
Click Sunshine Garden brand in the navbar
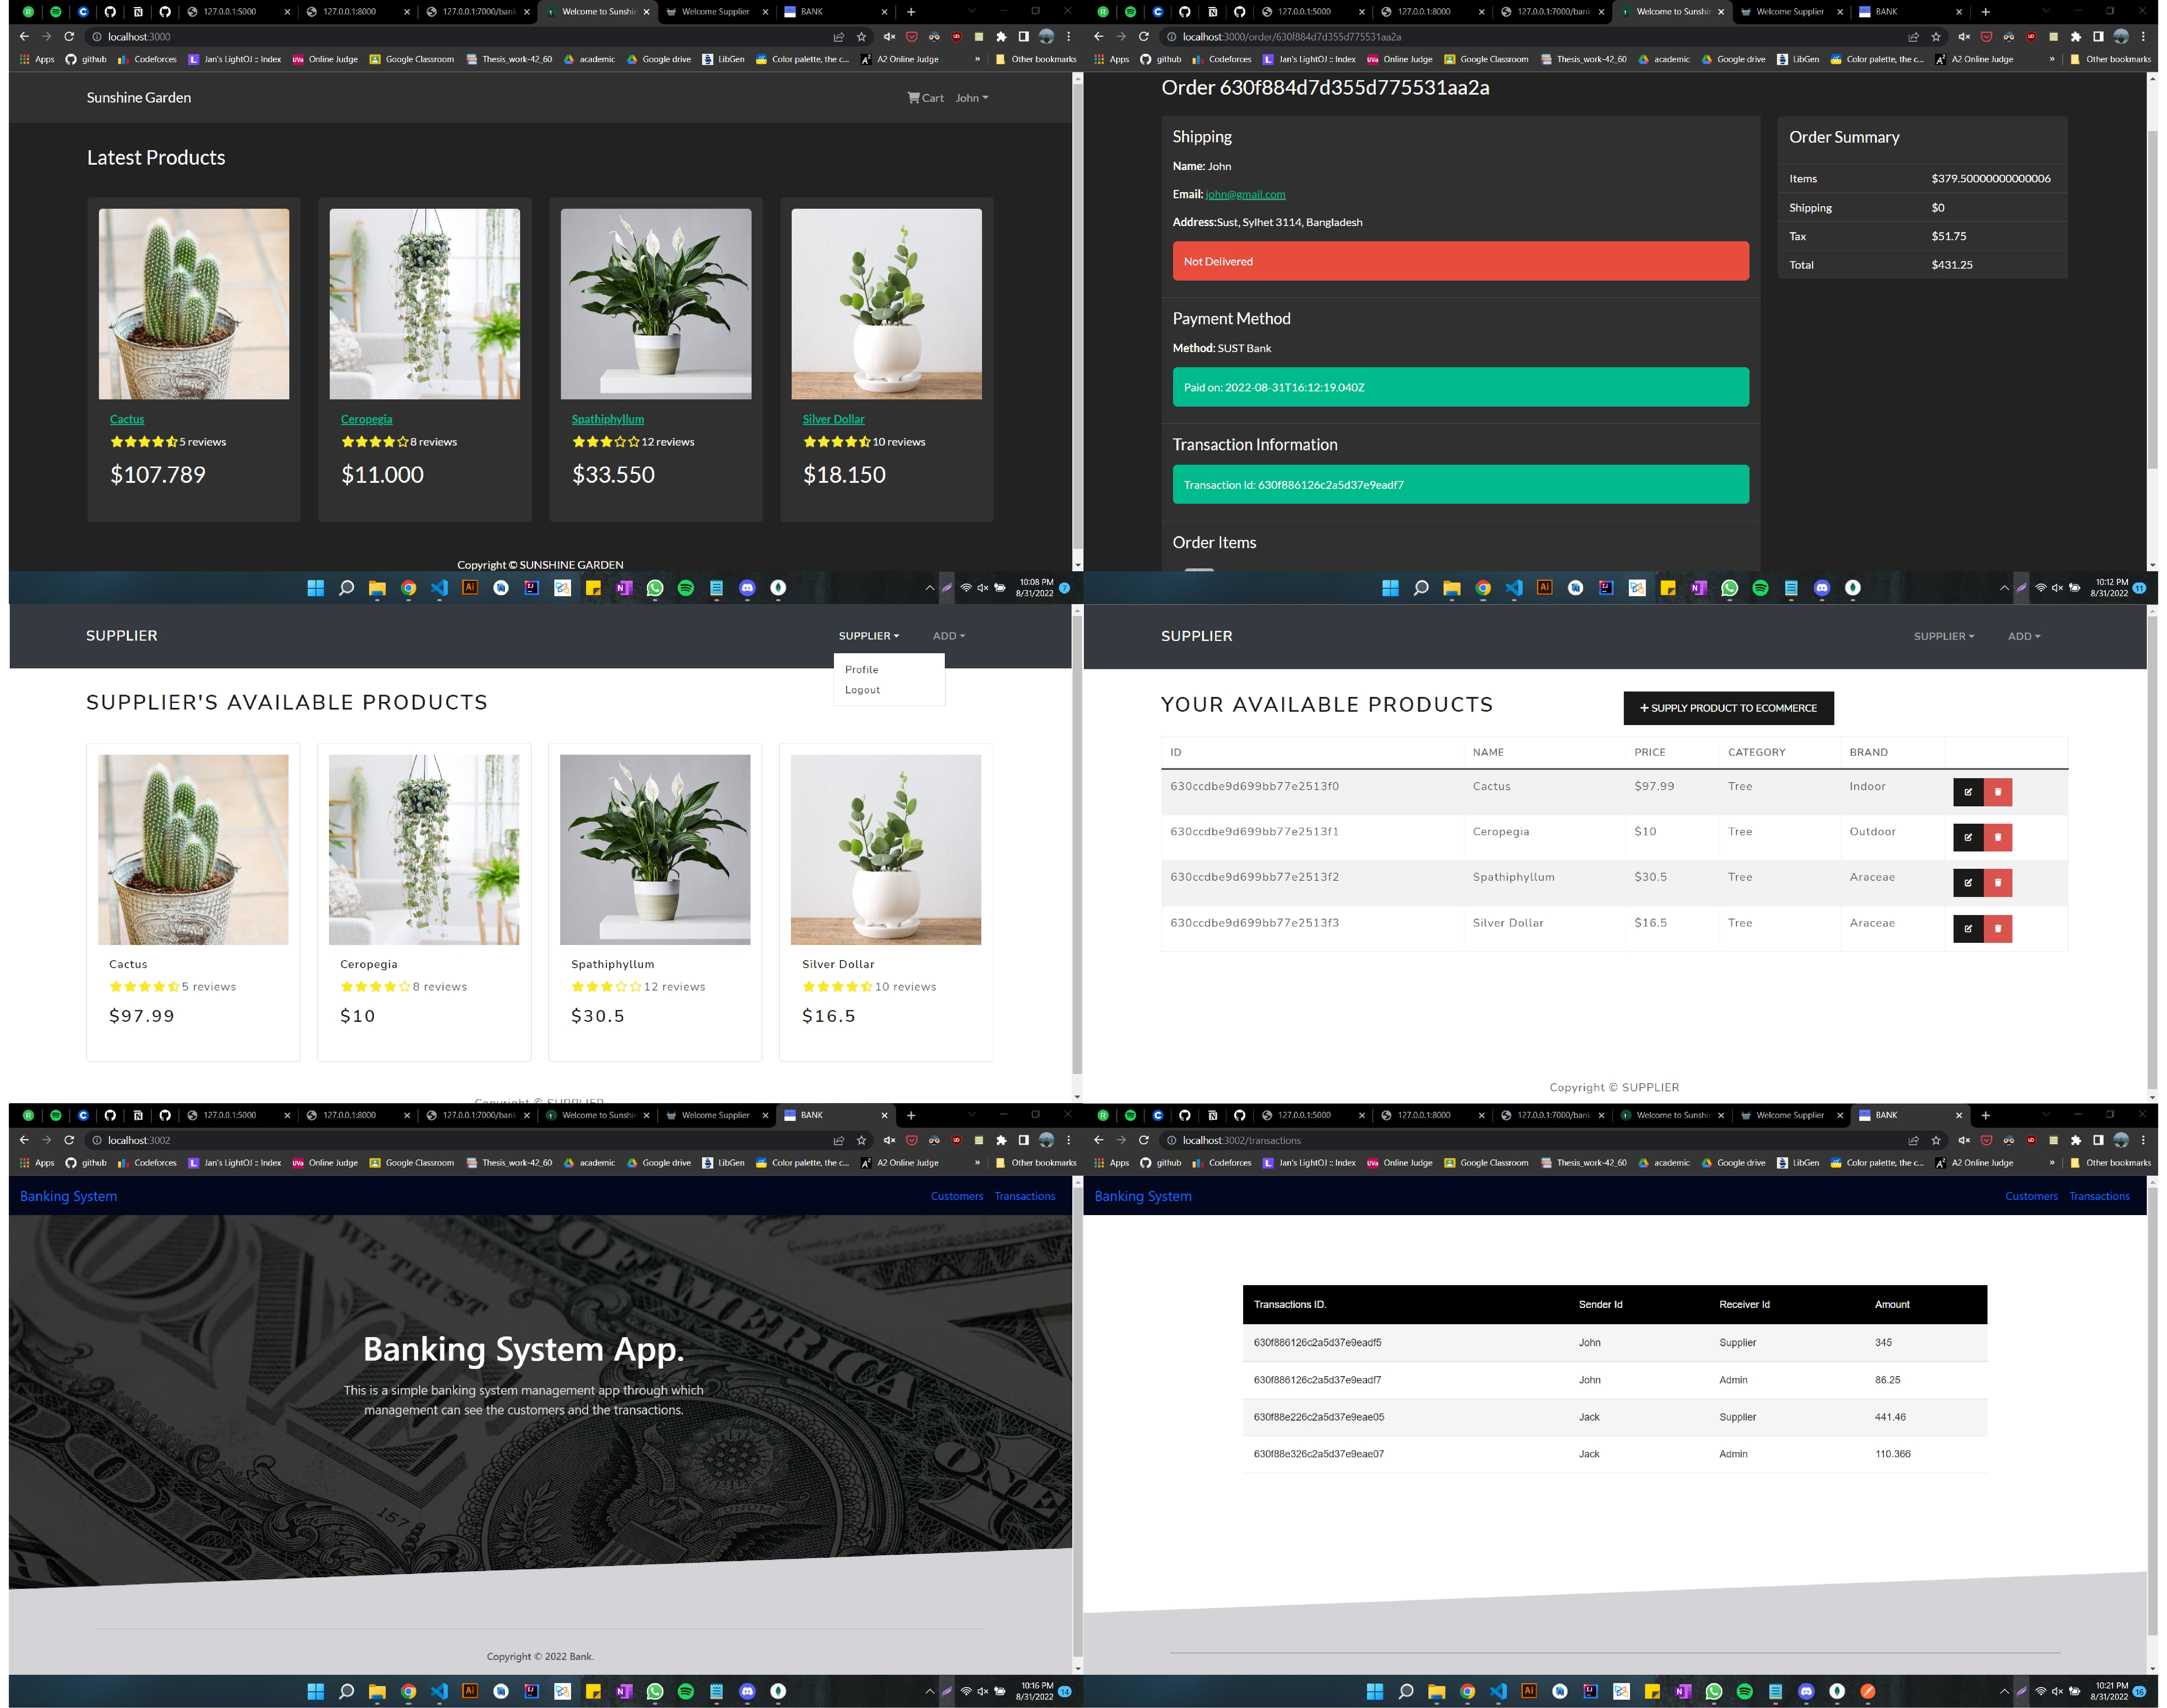coord(139,97)
